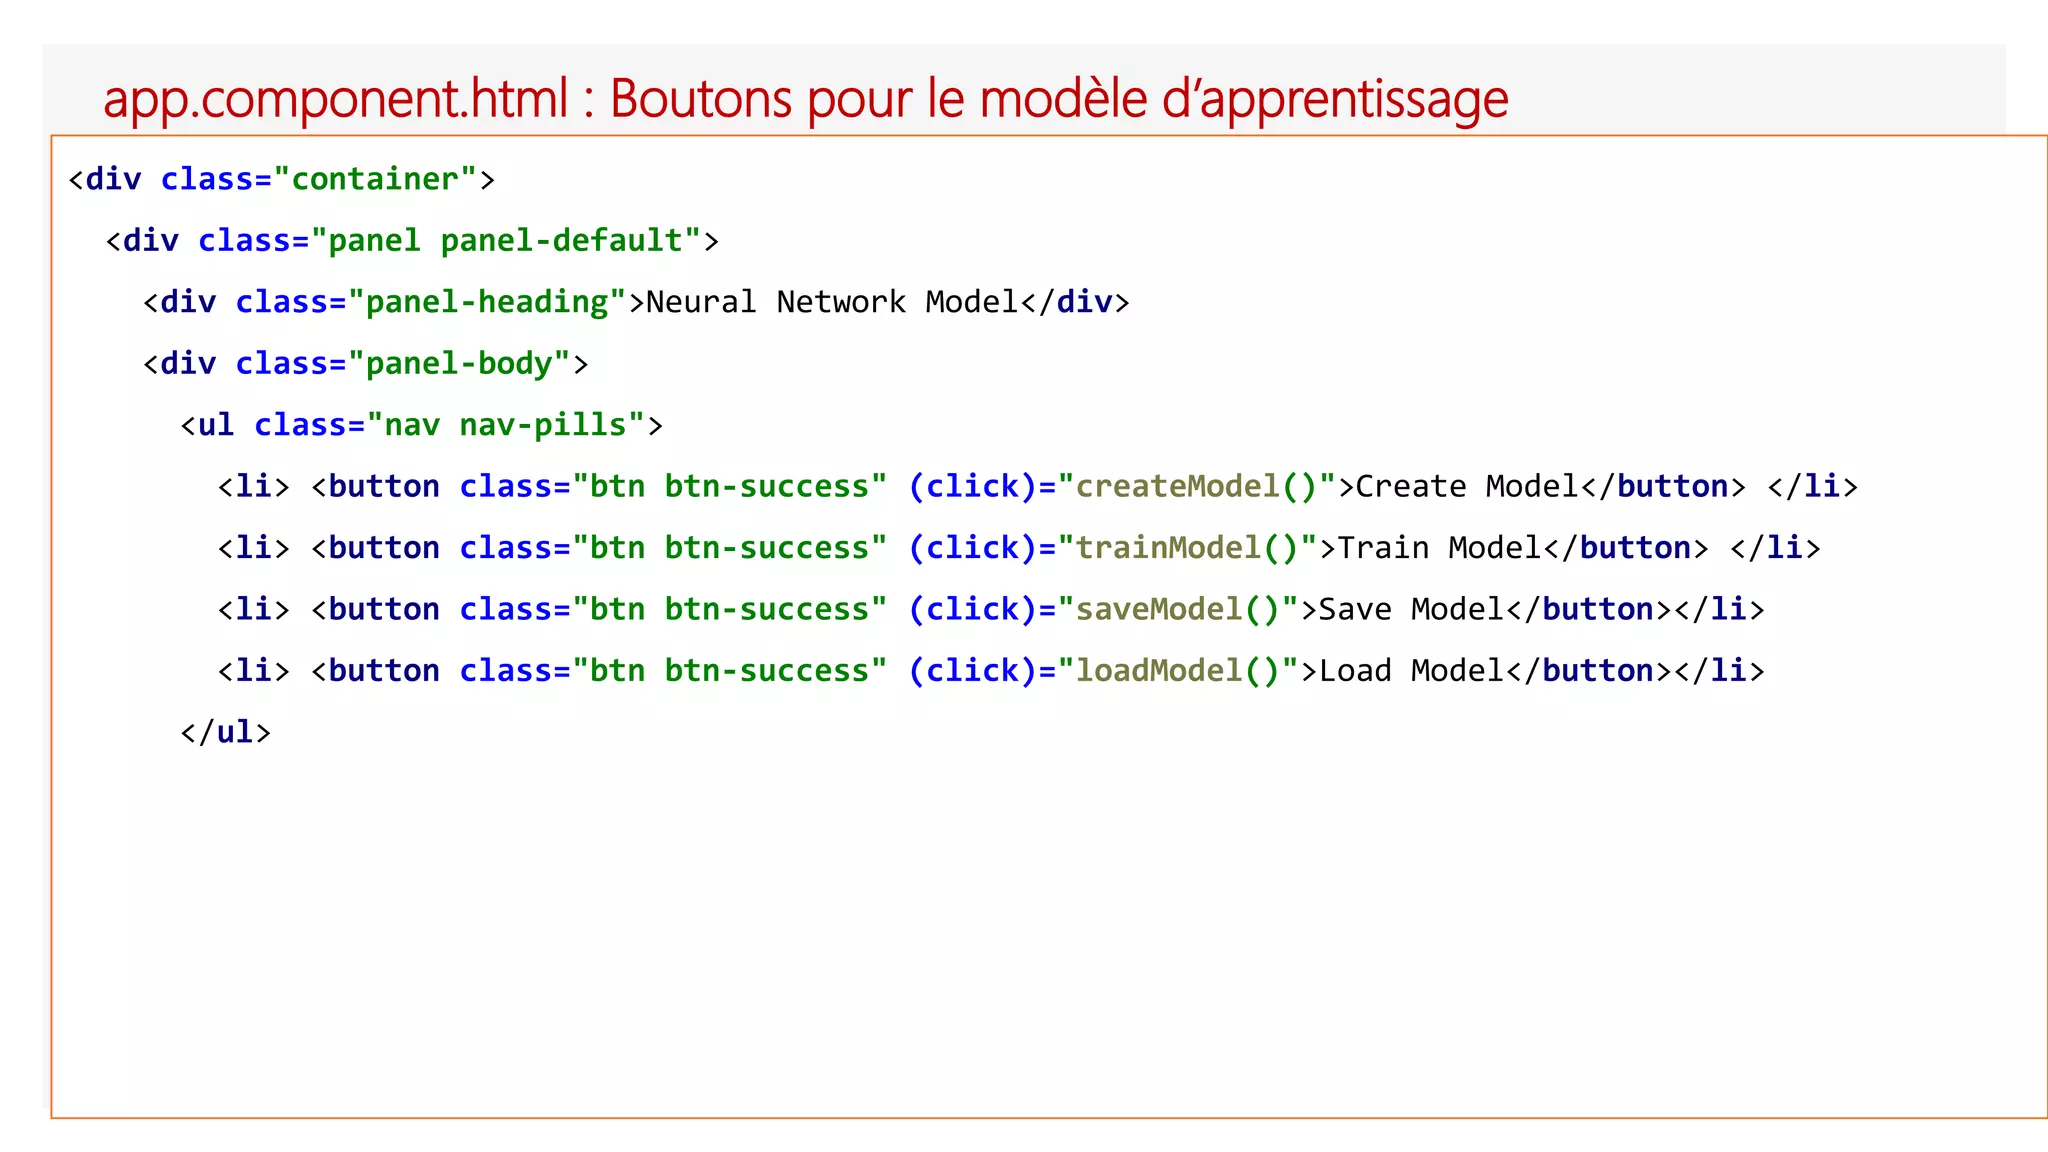Screen dimensions: 2048x1152
Task: Click the createModel() handler text
Action: point(1197,487)
